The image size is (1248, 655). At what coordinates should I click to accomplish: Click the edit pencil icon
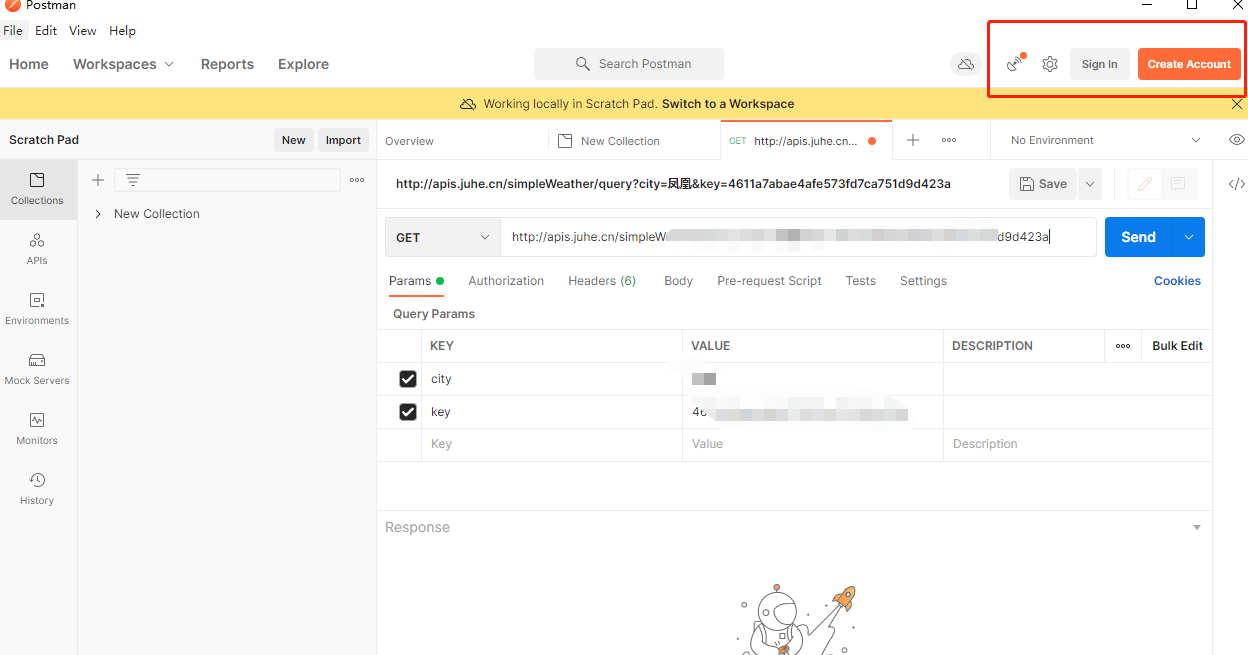point(1145,184)
